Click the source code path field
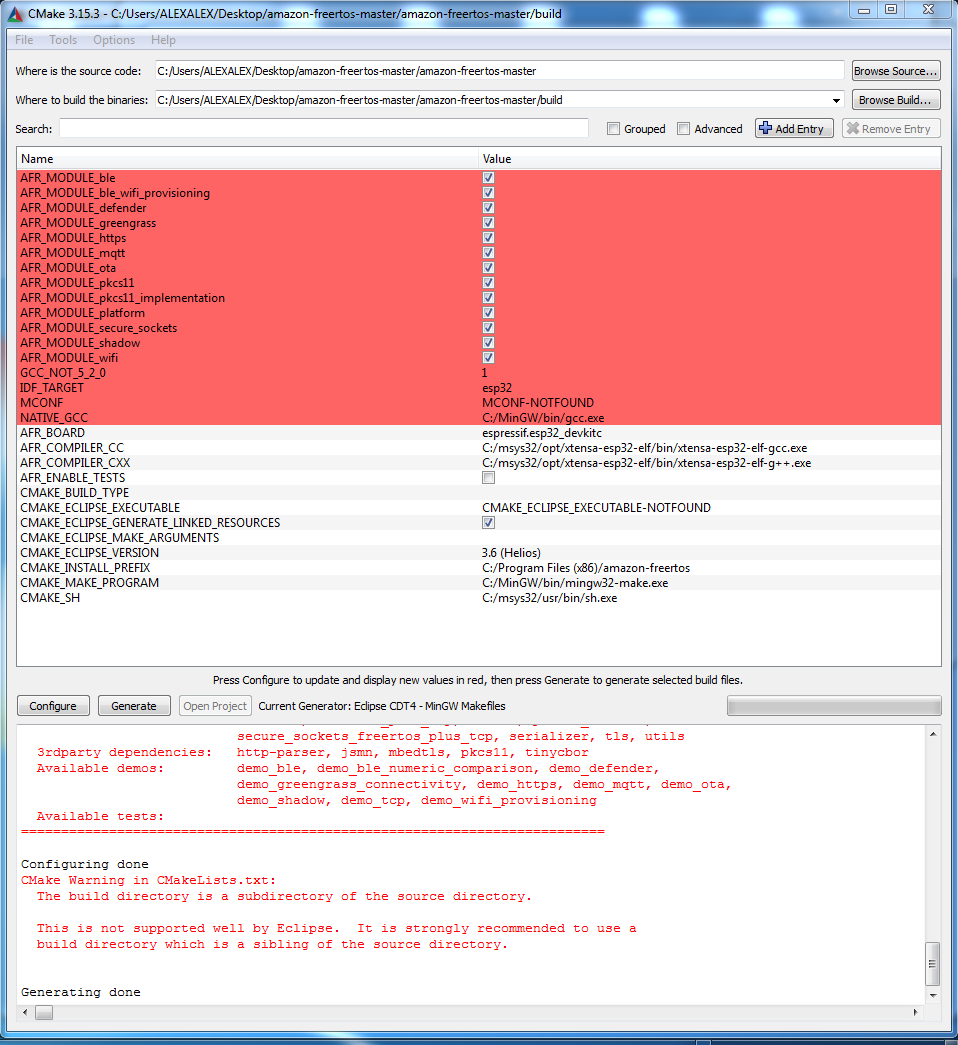The image size is (958, 1045). (x=499, y=71)
